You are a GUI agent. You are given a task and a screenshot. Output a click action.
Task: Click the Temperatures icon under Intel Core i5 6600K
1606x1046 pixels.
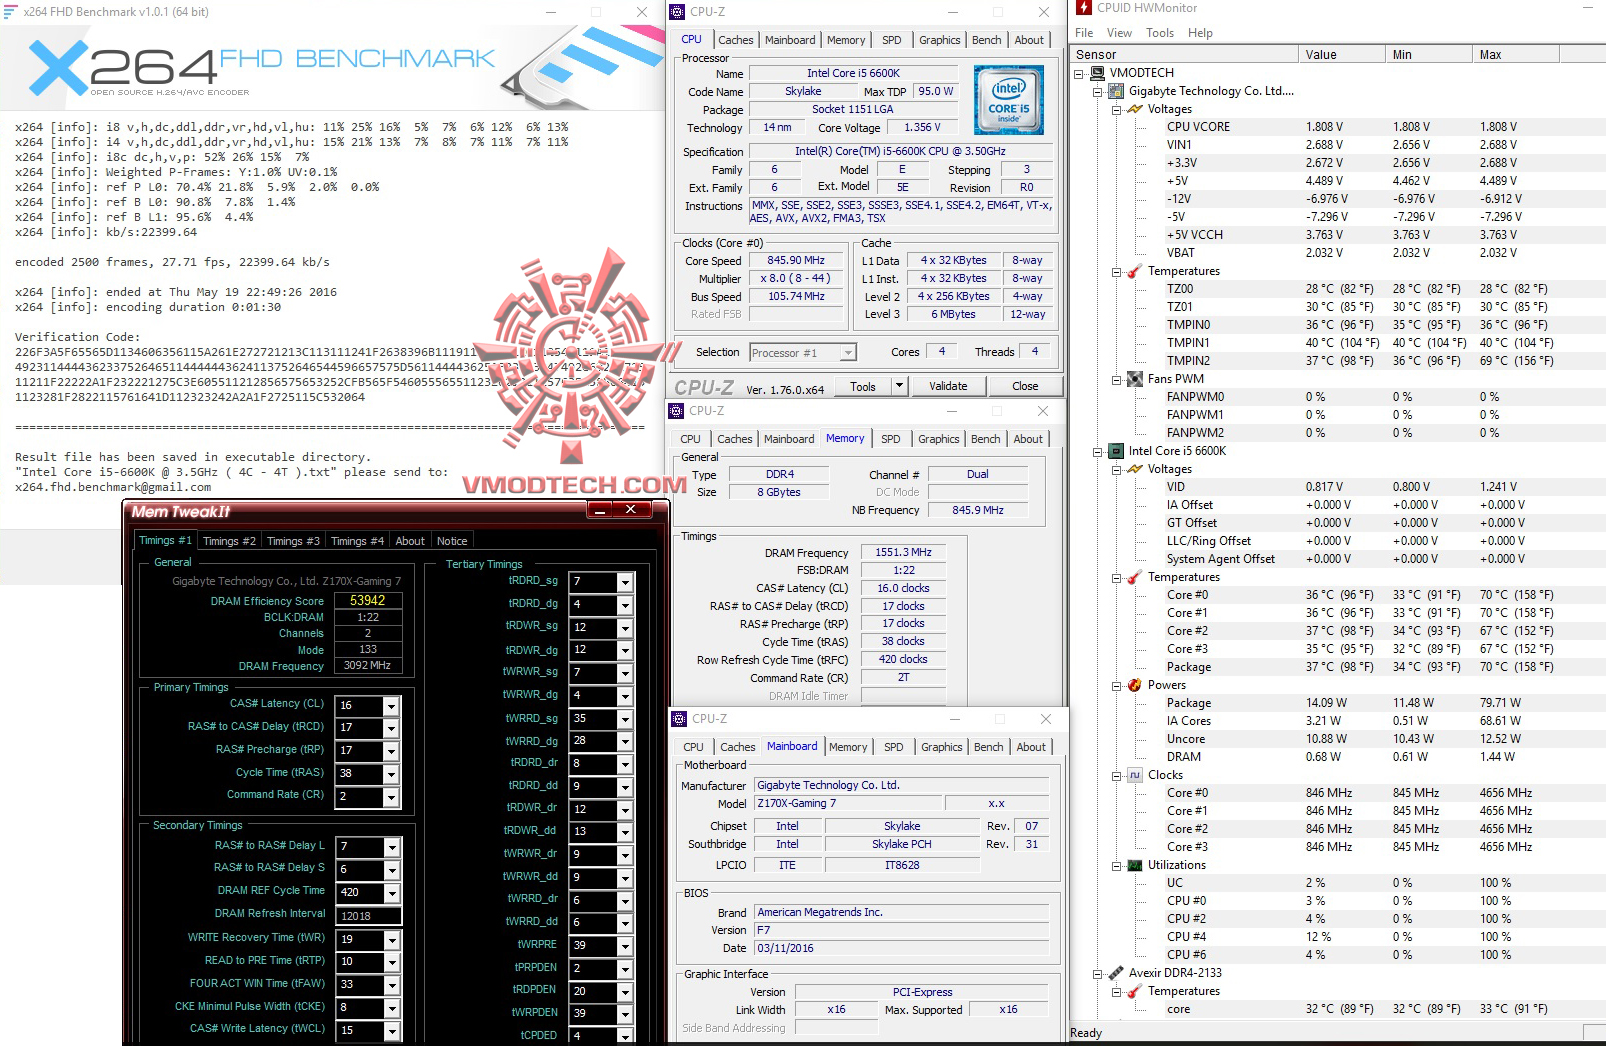[x=1135, y=577]
